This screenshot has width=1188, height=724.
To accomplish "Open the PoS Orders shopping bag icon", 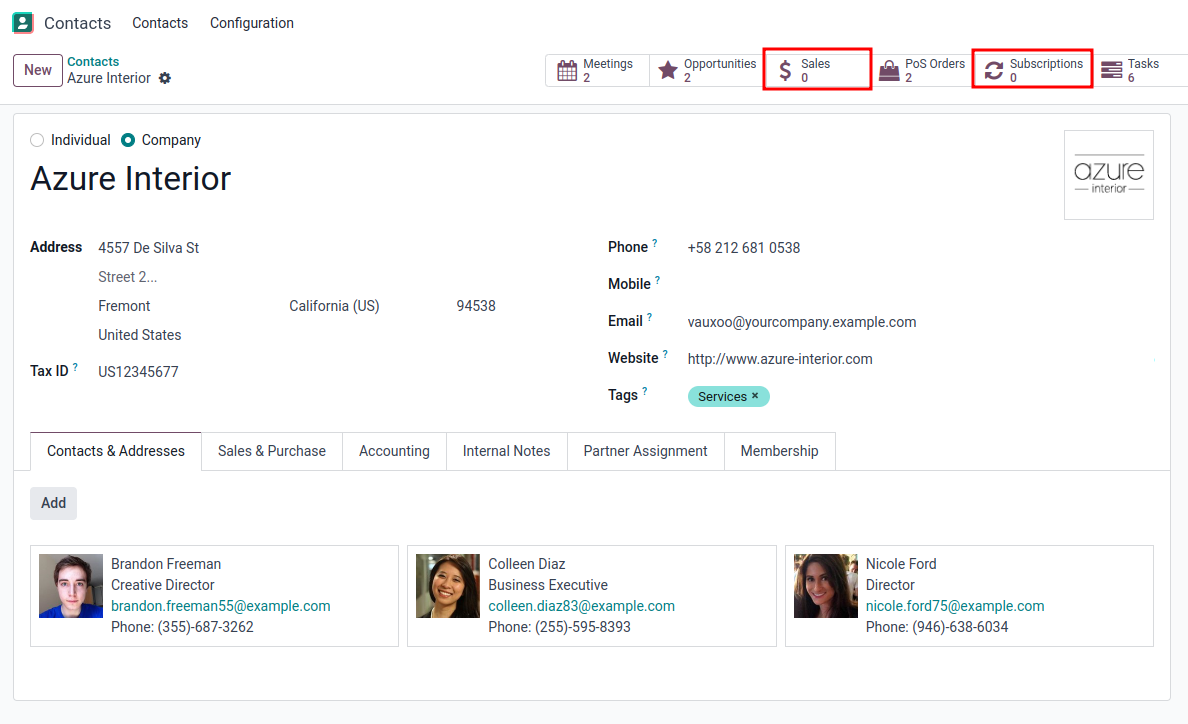I will [x=889, y=70].
